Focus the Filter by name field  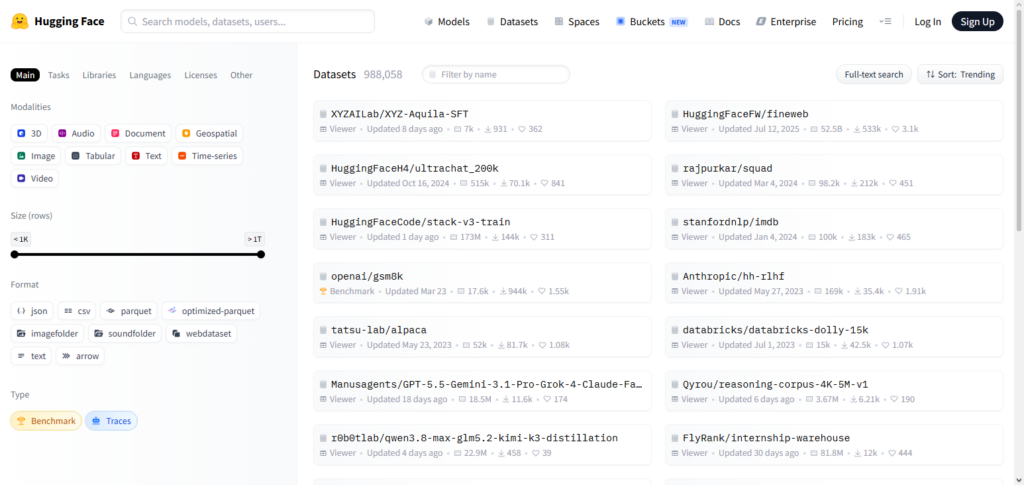tap(496, 74)
